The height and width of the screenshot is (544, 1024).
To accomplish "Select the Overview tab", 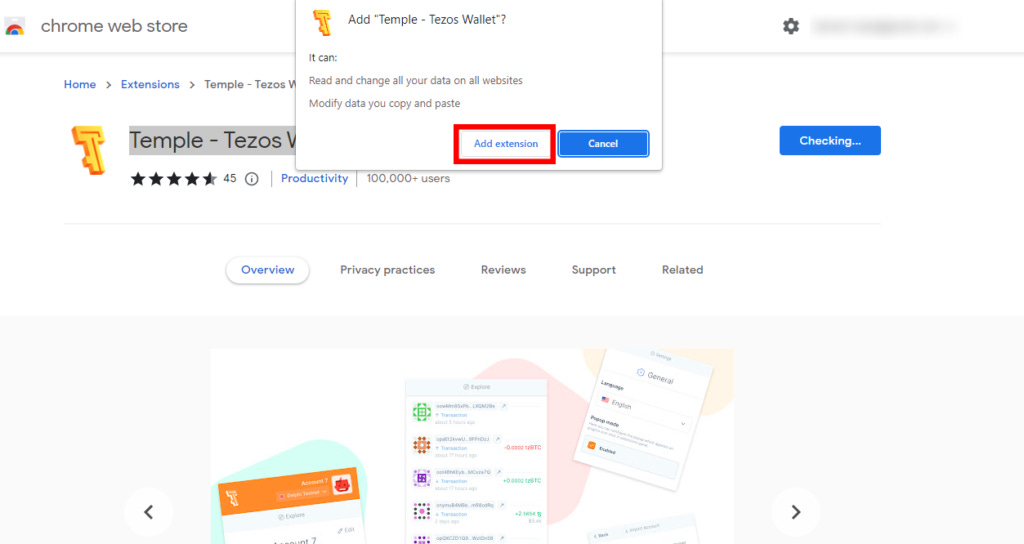I will pos(267,270).
